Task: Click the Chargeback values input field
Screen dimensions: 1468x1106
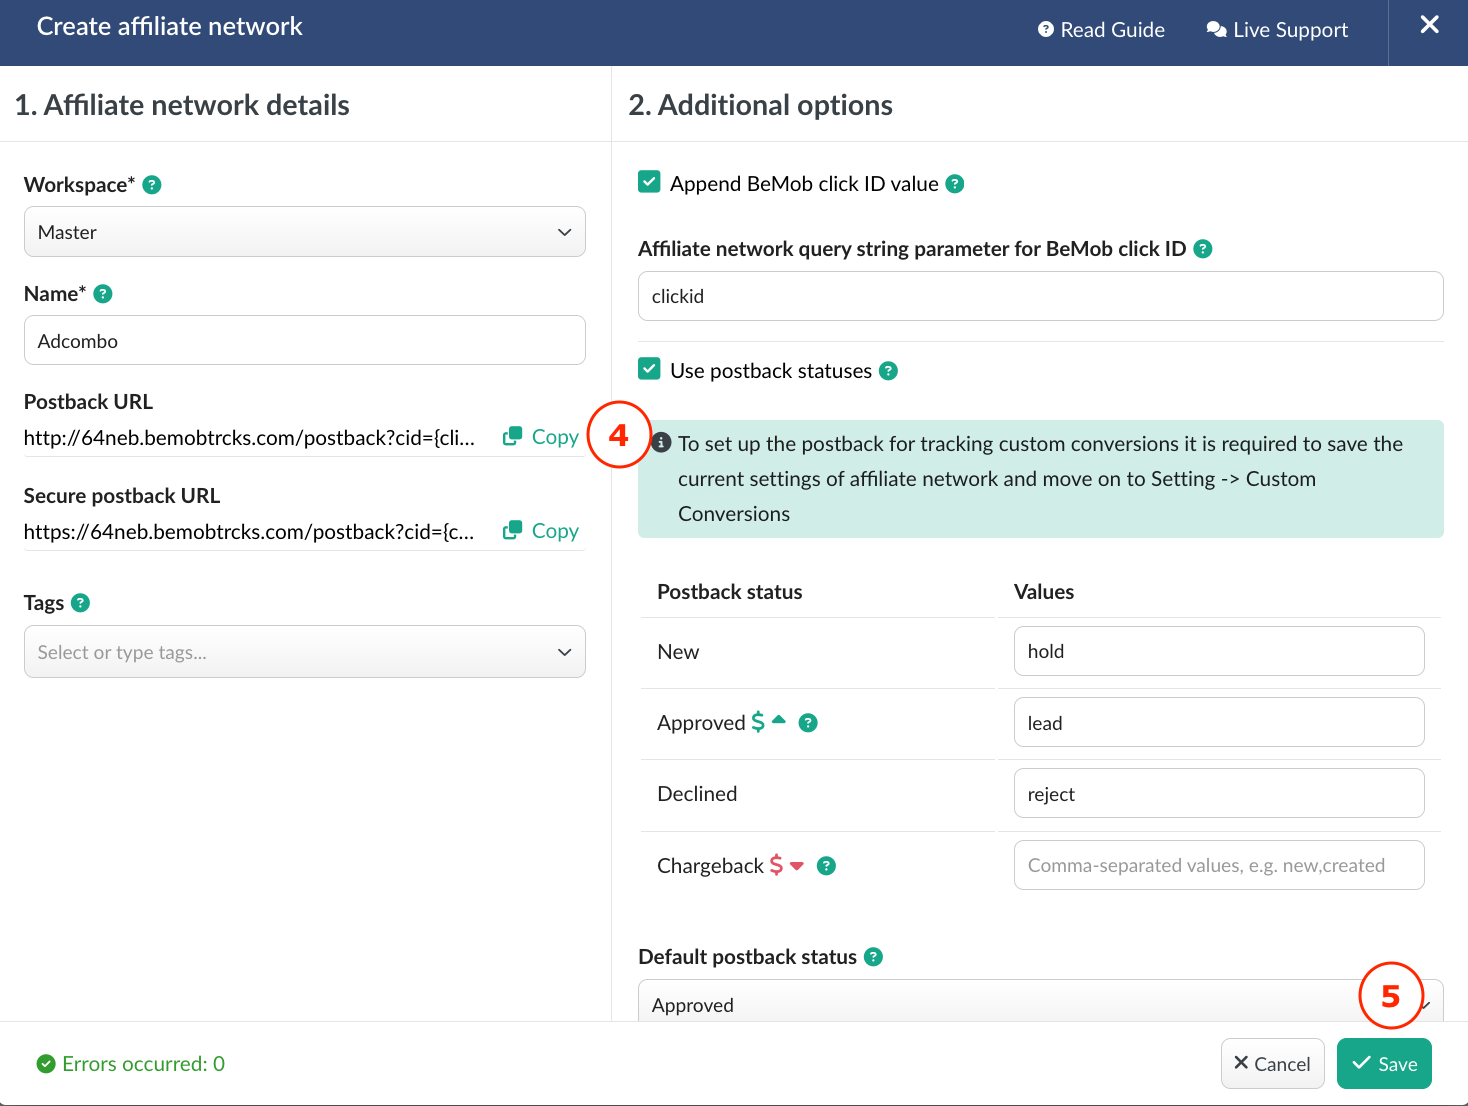Action: pos(1218,865)
